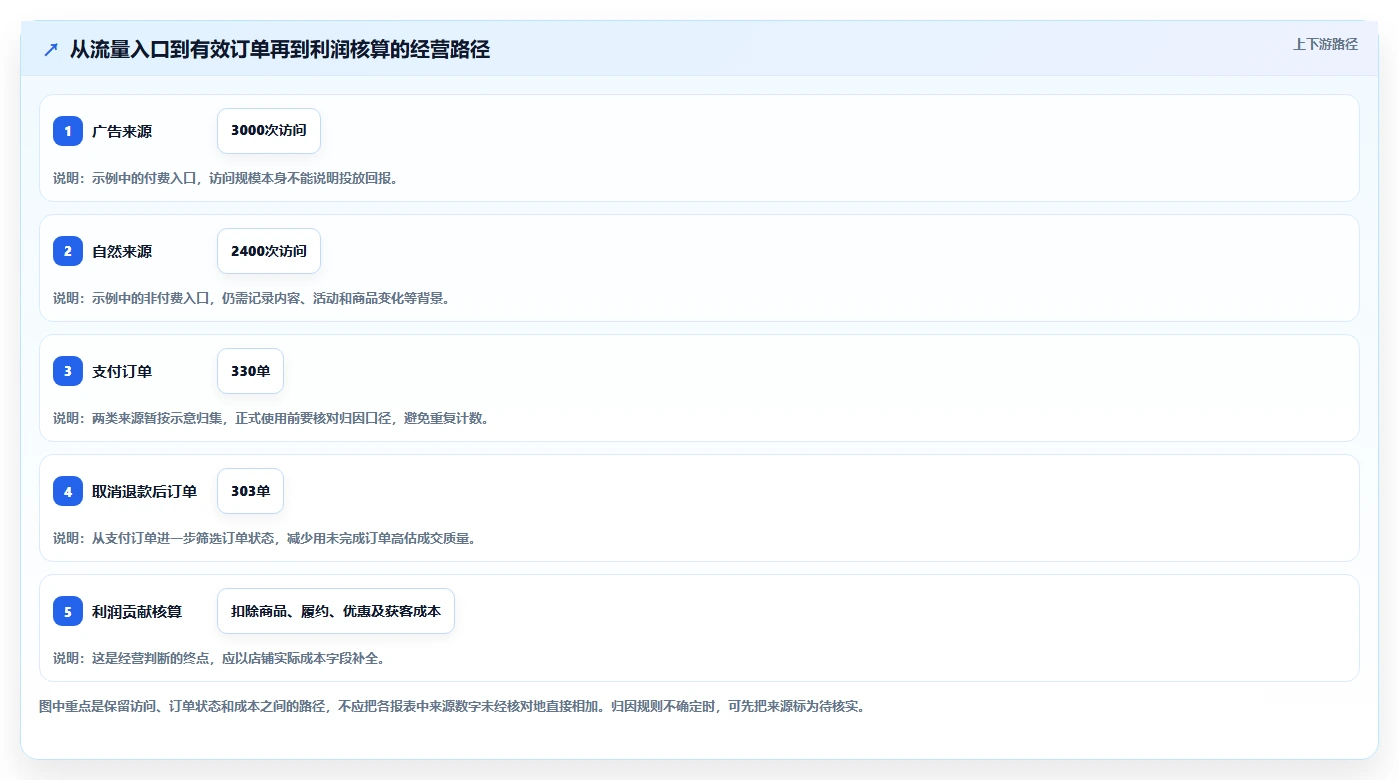
Task: Select the 330单 value chip
Action: (250, 371)
